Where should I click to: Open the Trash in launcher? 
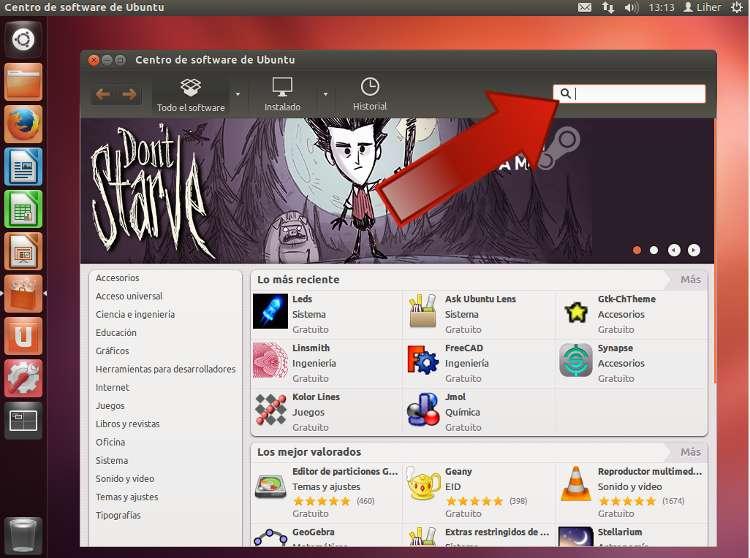point(23,536)
